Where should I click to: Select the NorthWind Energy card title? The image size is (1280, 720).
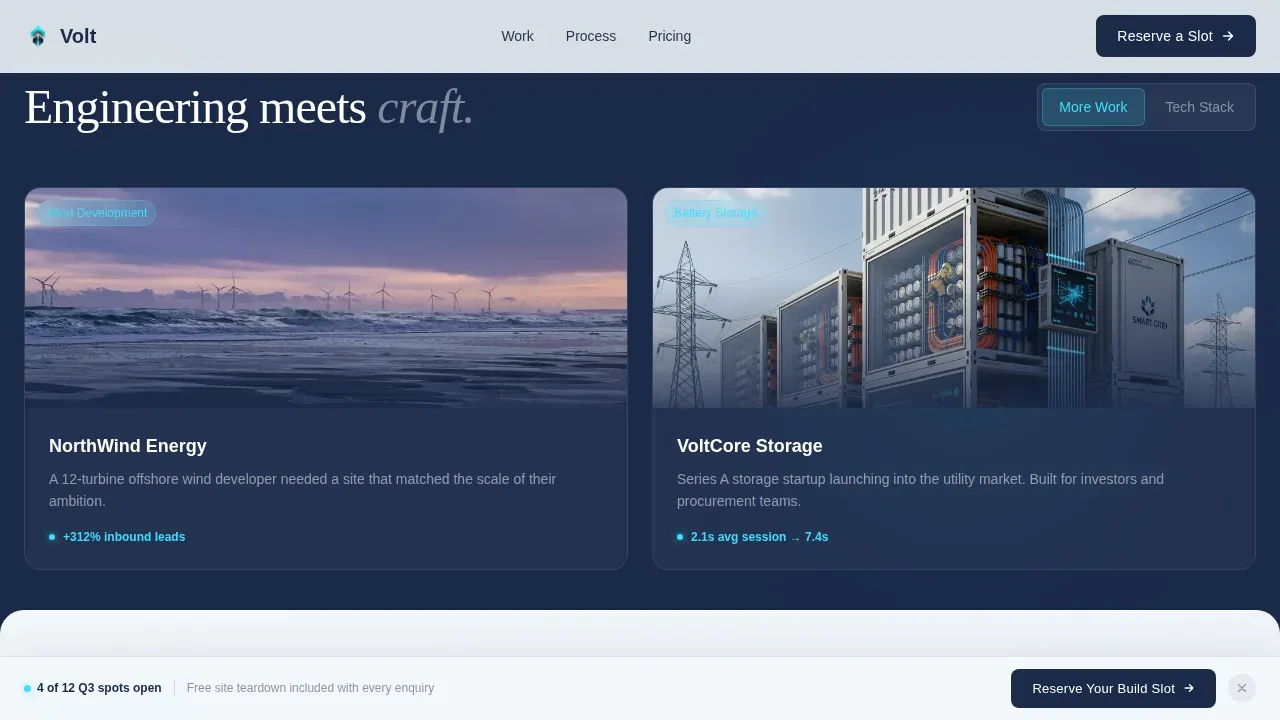pos(128,446)
